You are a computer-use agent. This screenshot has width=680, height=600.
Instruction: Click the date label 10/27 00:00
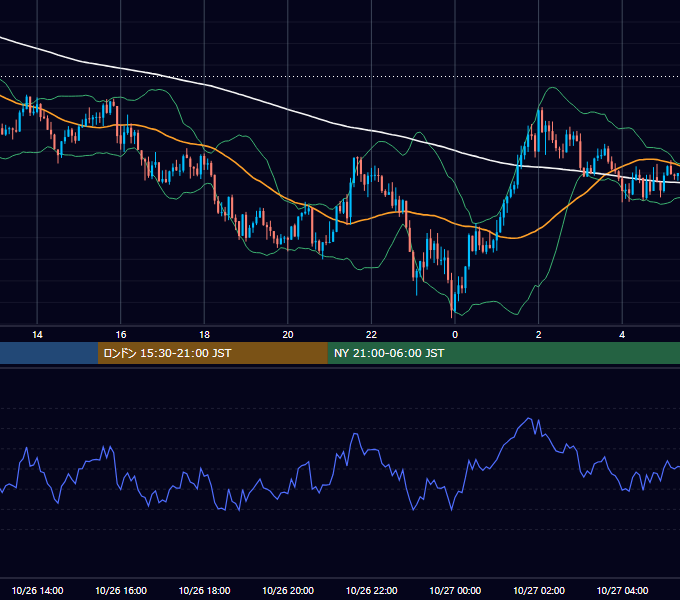pyautogui.click(x=455, y=590)
